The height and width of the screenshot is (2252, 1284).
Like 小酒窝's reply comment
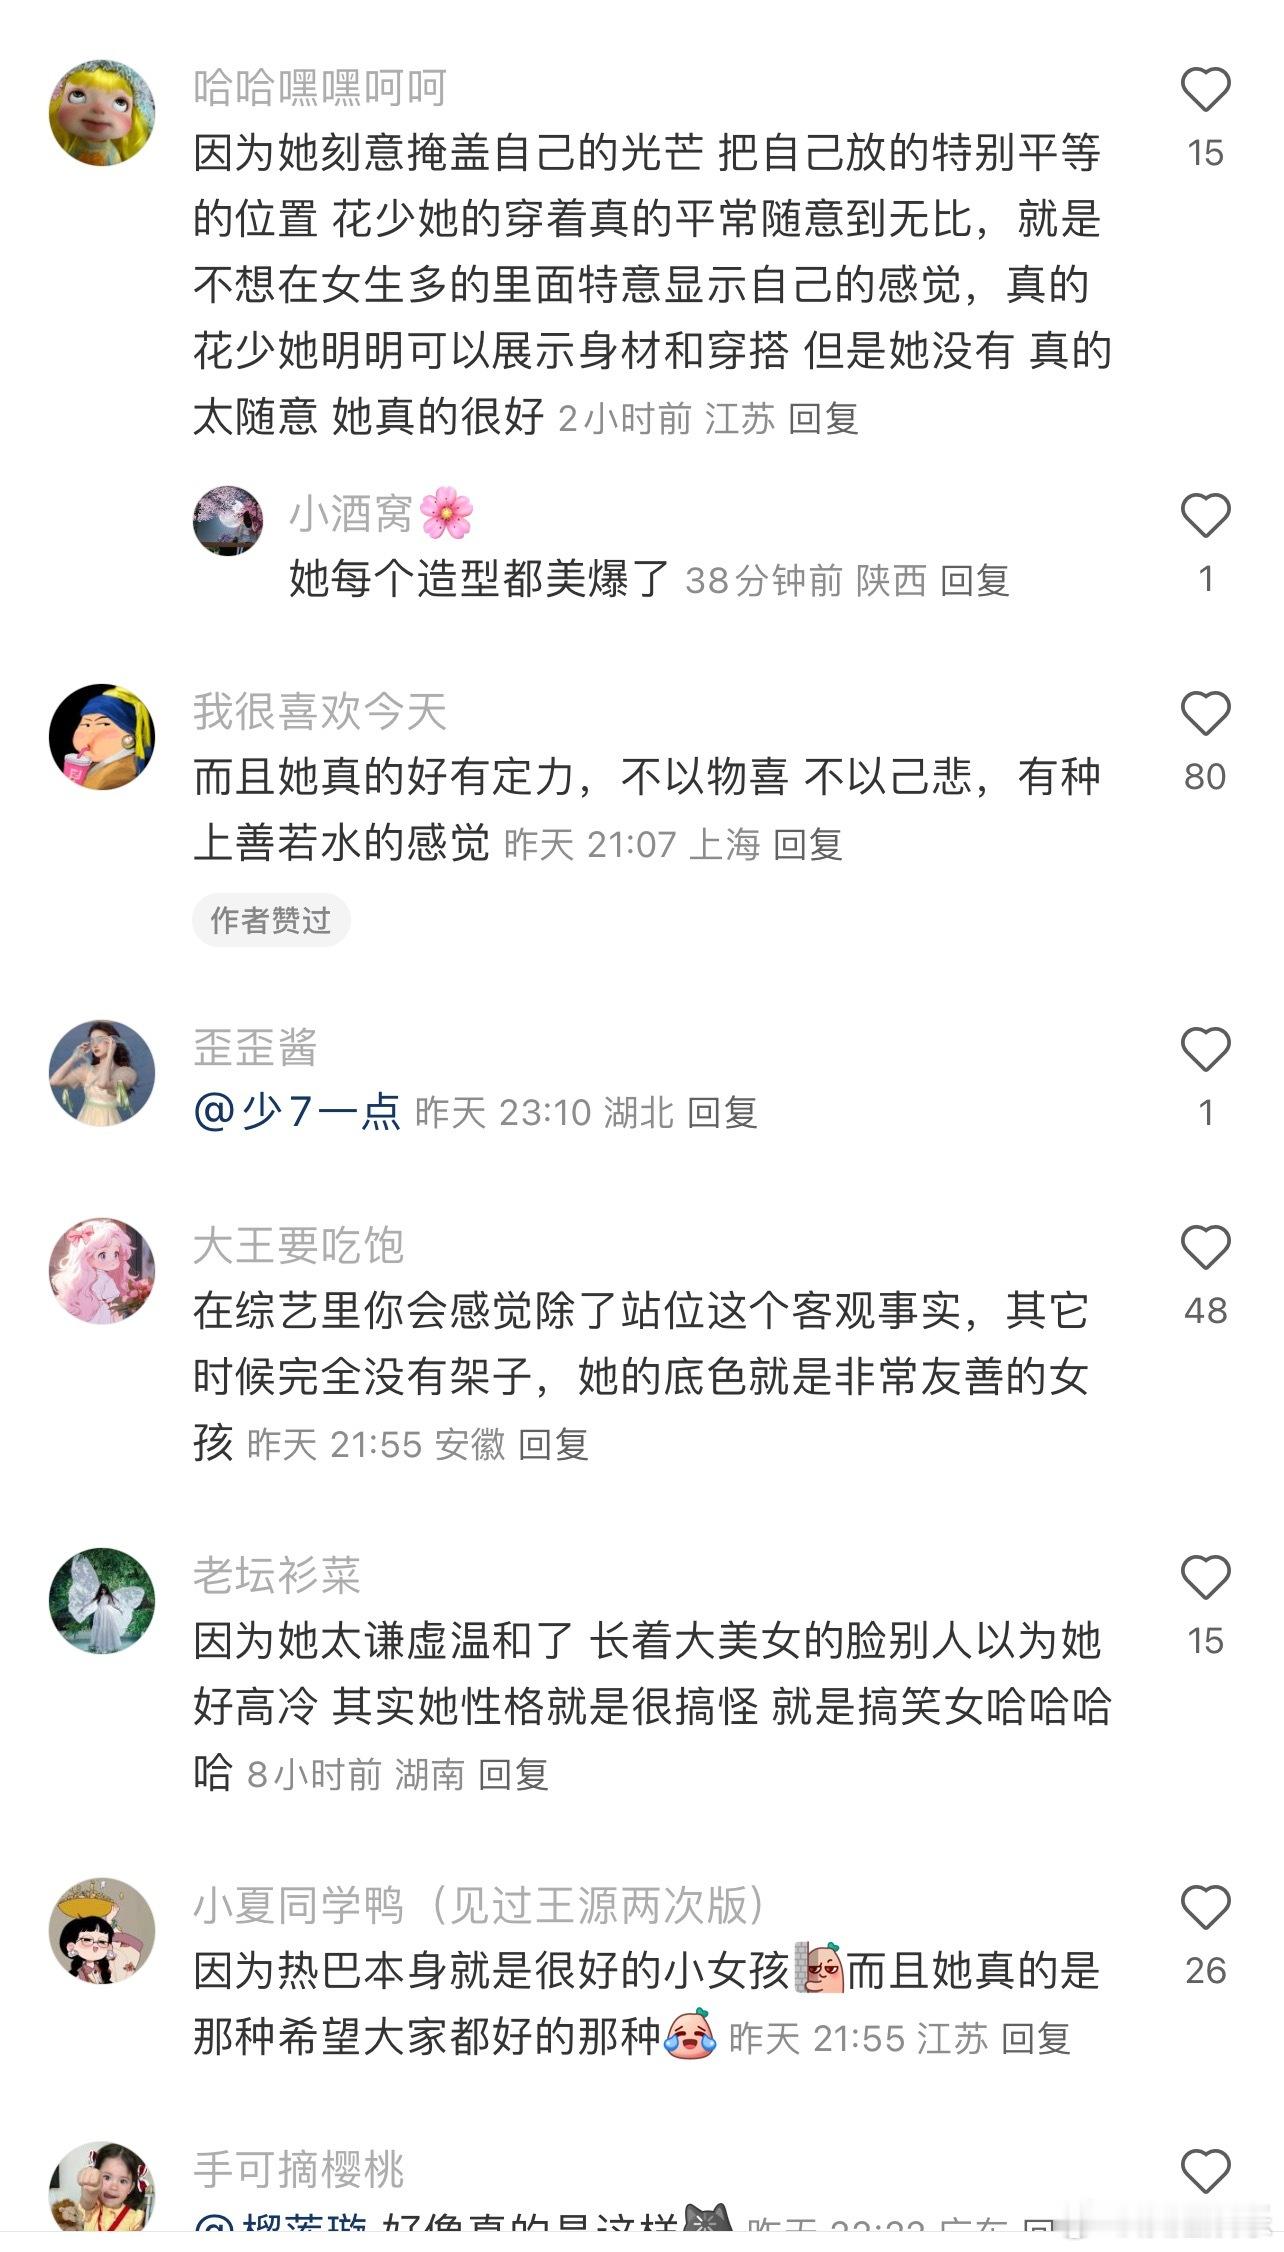point(1205,516)
